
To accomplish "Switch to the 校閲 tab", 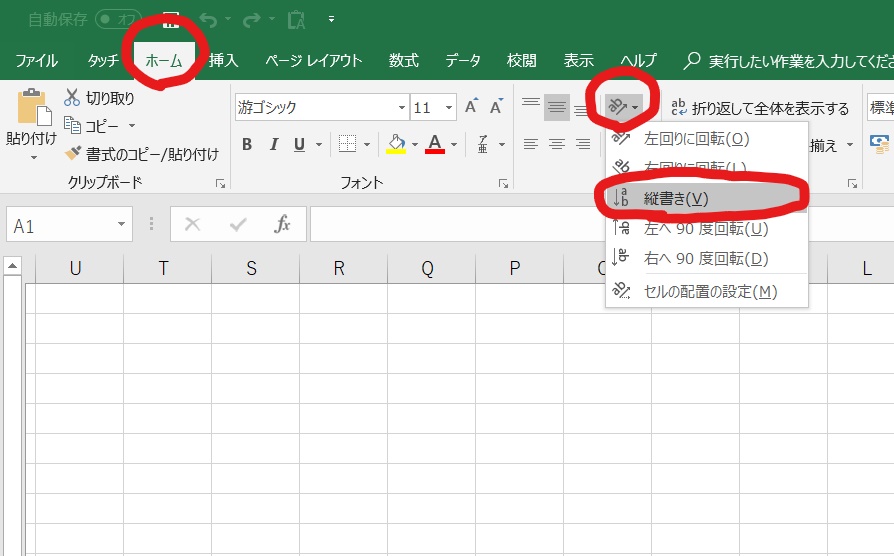I will [x=522, y=60].
